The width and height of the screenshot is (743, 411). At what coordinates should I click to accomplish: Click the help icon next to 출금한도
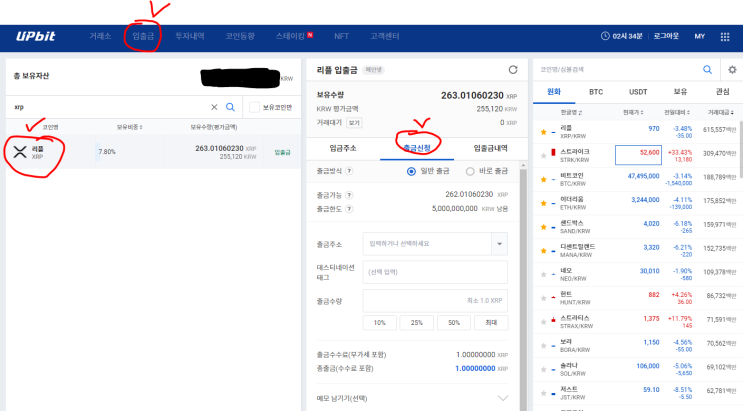tap(349, 209)
